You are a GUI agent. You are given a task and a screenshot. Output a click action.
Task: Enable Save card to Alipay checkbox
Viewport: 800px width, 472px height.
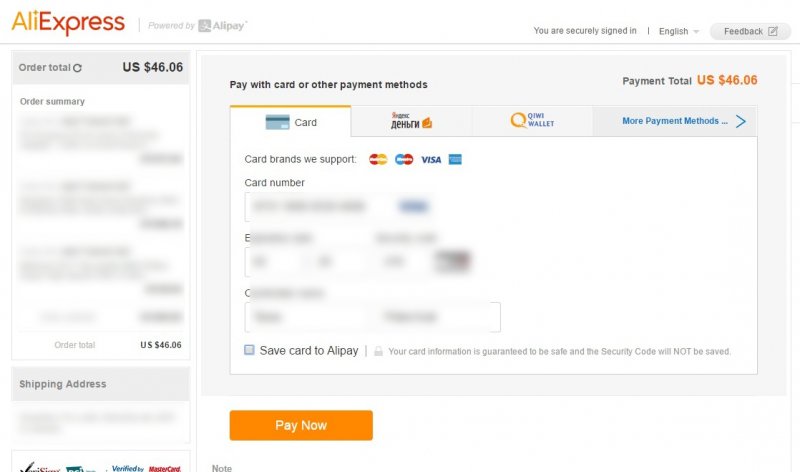(x=250, y=350)
